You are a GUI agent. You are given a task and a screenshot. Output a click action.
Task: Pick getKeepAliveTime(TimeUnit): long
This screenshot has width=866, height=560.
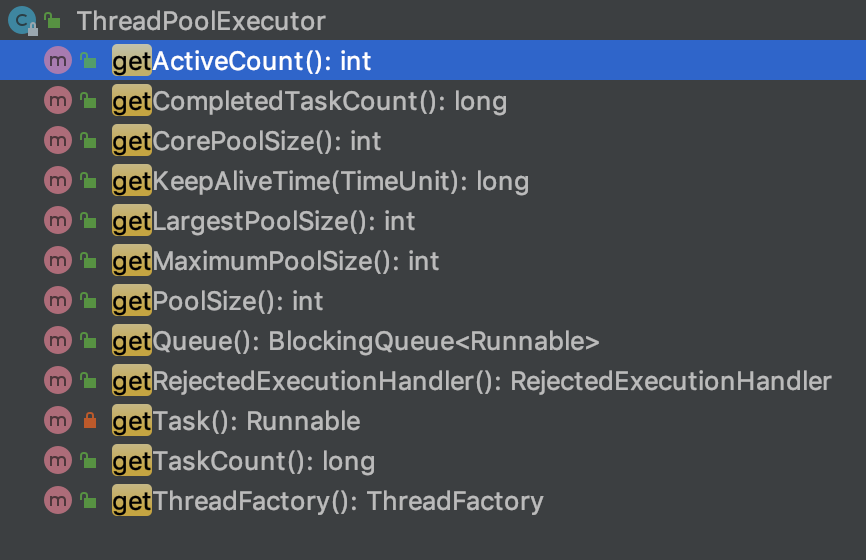(x=433, y=181)
